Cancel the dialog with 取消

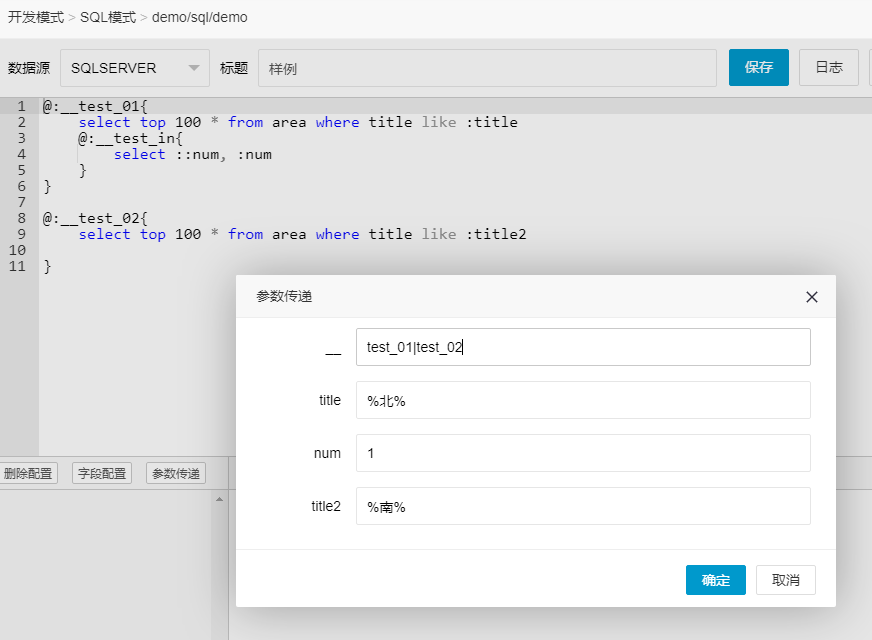coord(786,580)
